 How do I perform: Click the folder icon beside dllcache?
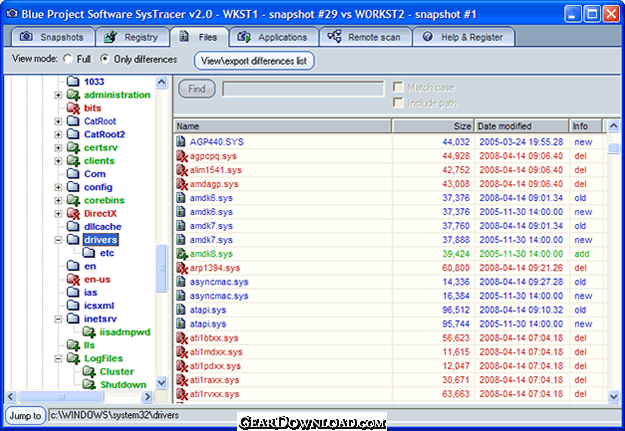(x=73, y=226)
